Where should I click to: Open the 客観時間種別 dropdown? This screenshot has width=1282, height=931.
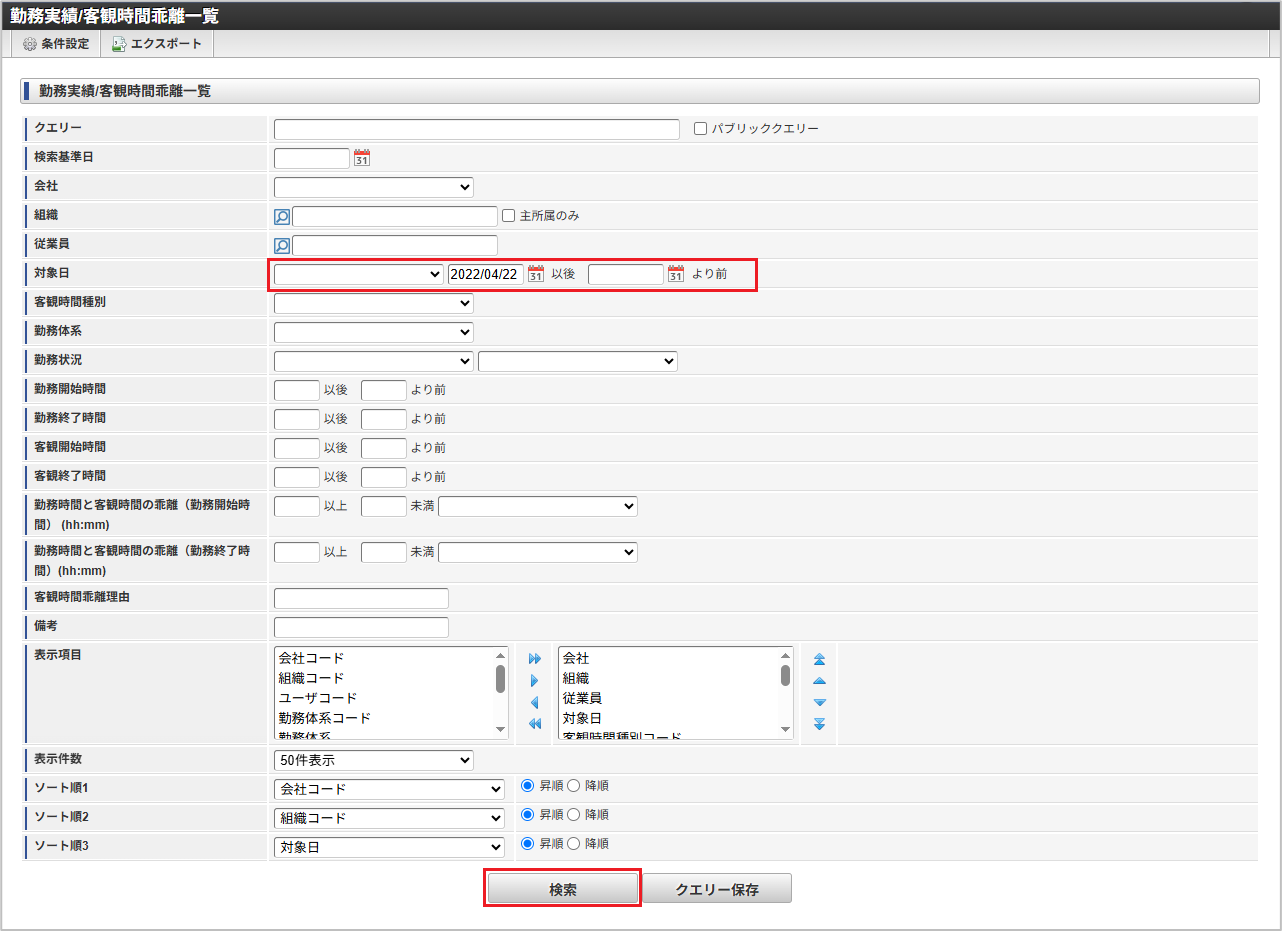click(x=373, y=303)
